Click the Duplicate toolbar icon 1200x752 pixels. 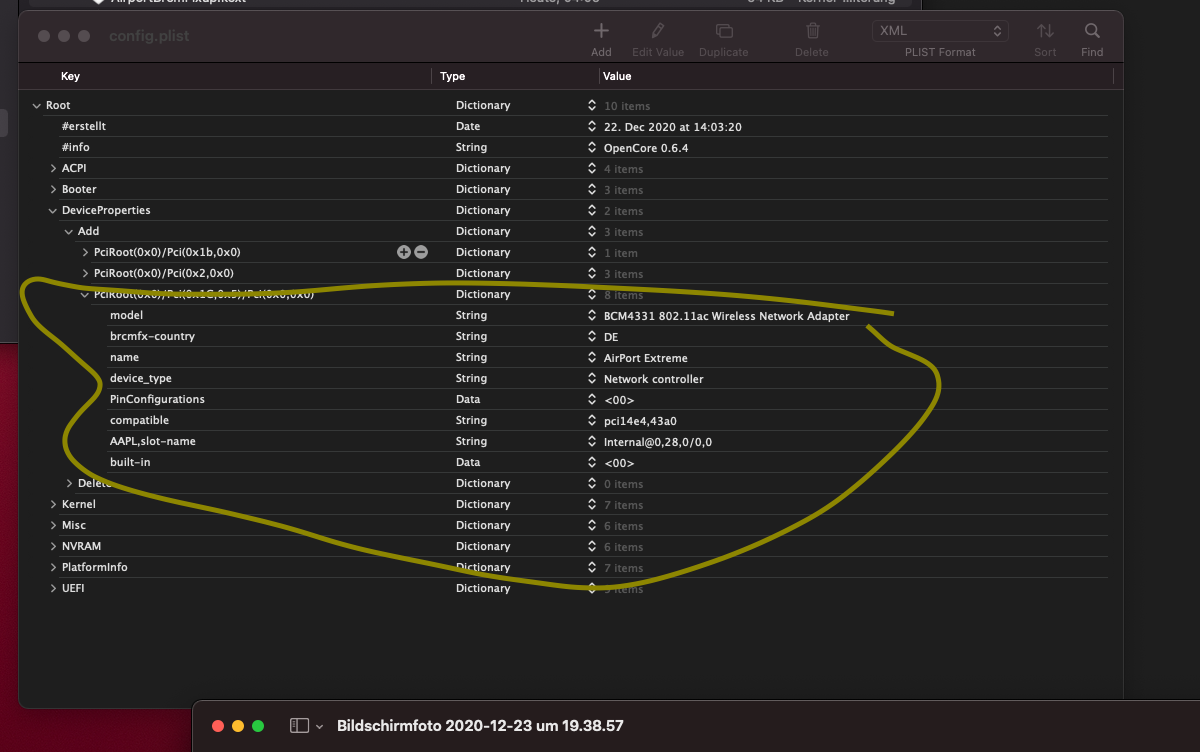click(x=724, y=31)
